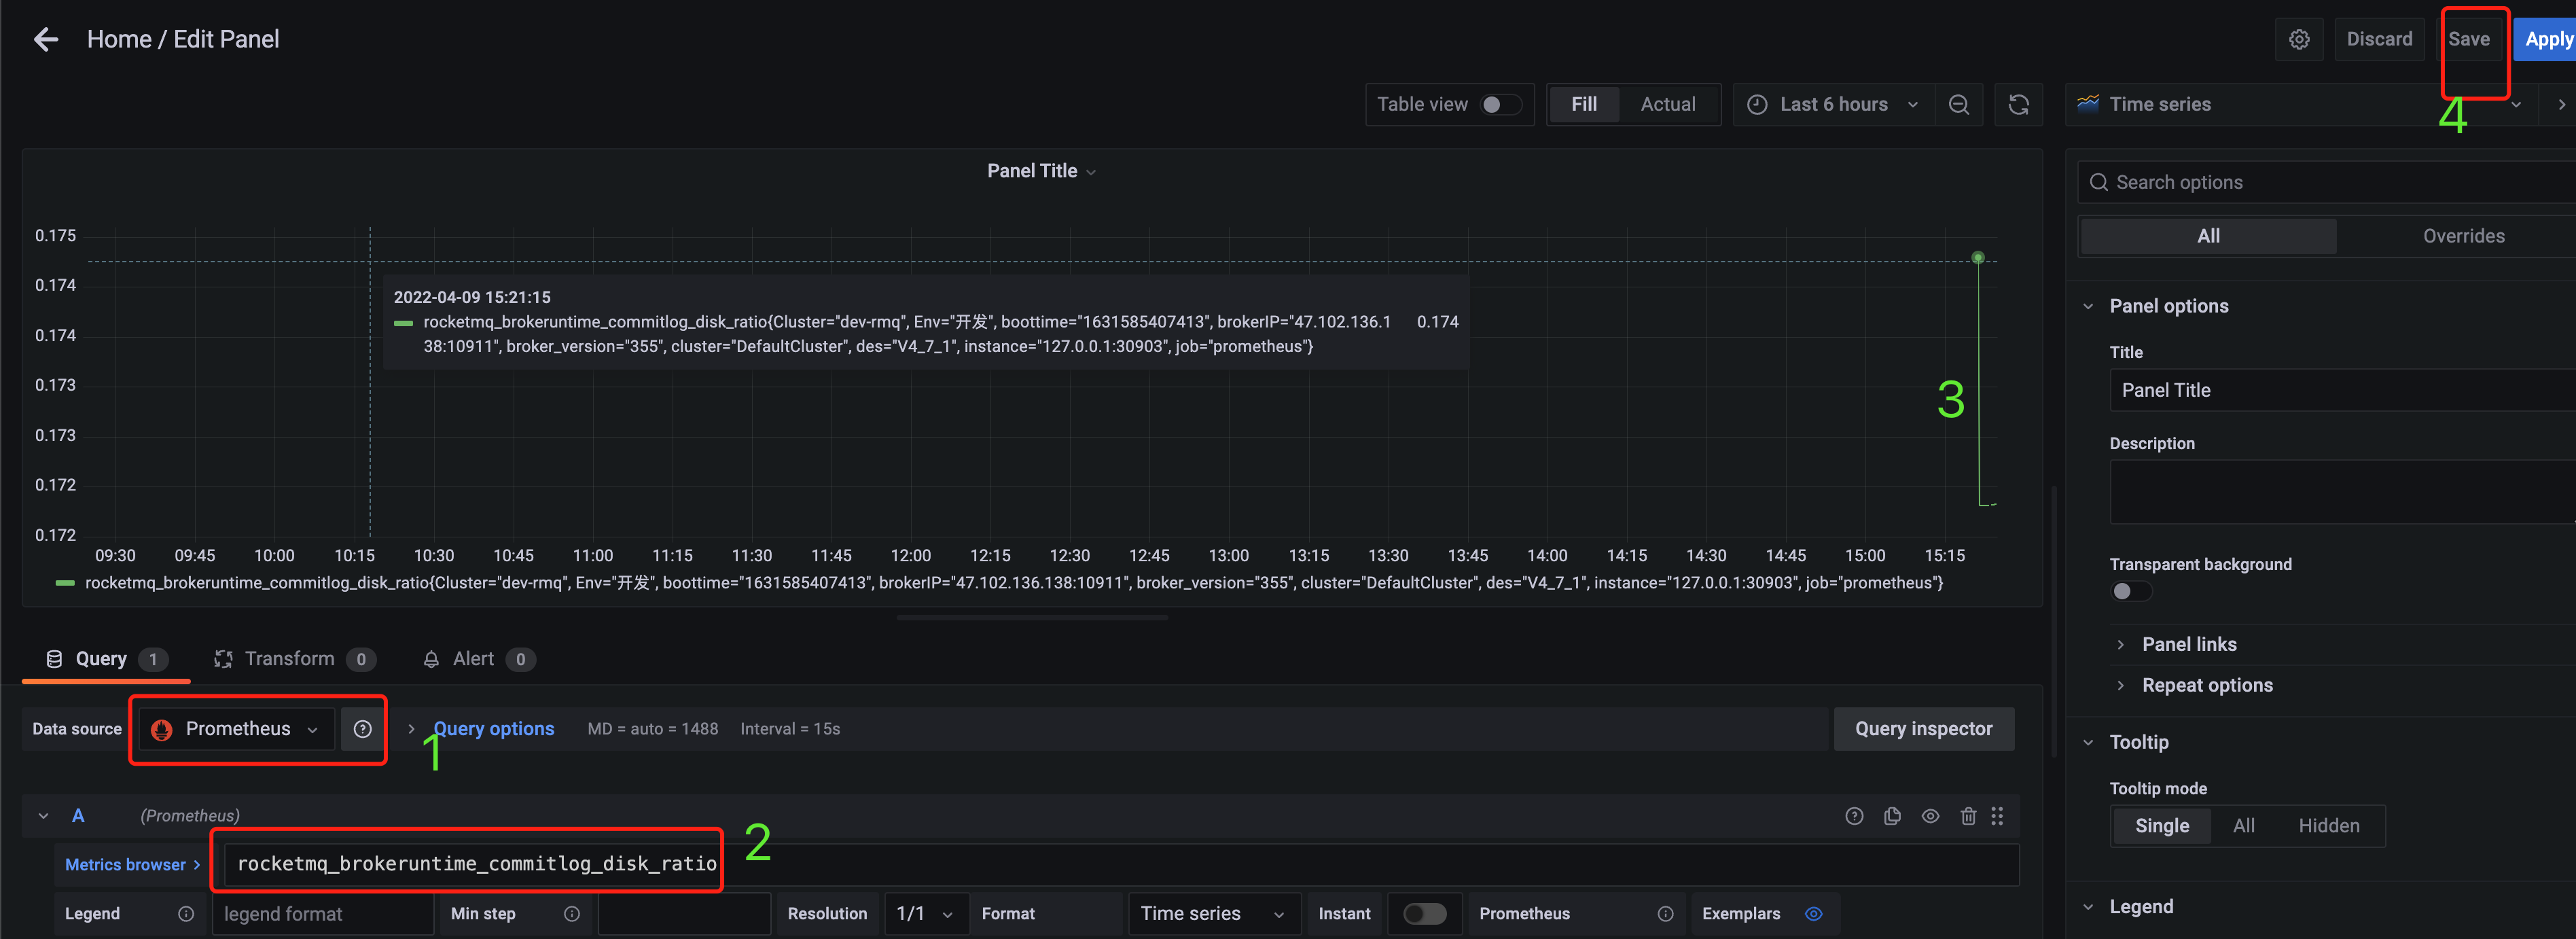This screenshot has width=2576, height=939.
Task: Click the data source help icon
Action: (x=362, y=729)
